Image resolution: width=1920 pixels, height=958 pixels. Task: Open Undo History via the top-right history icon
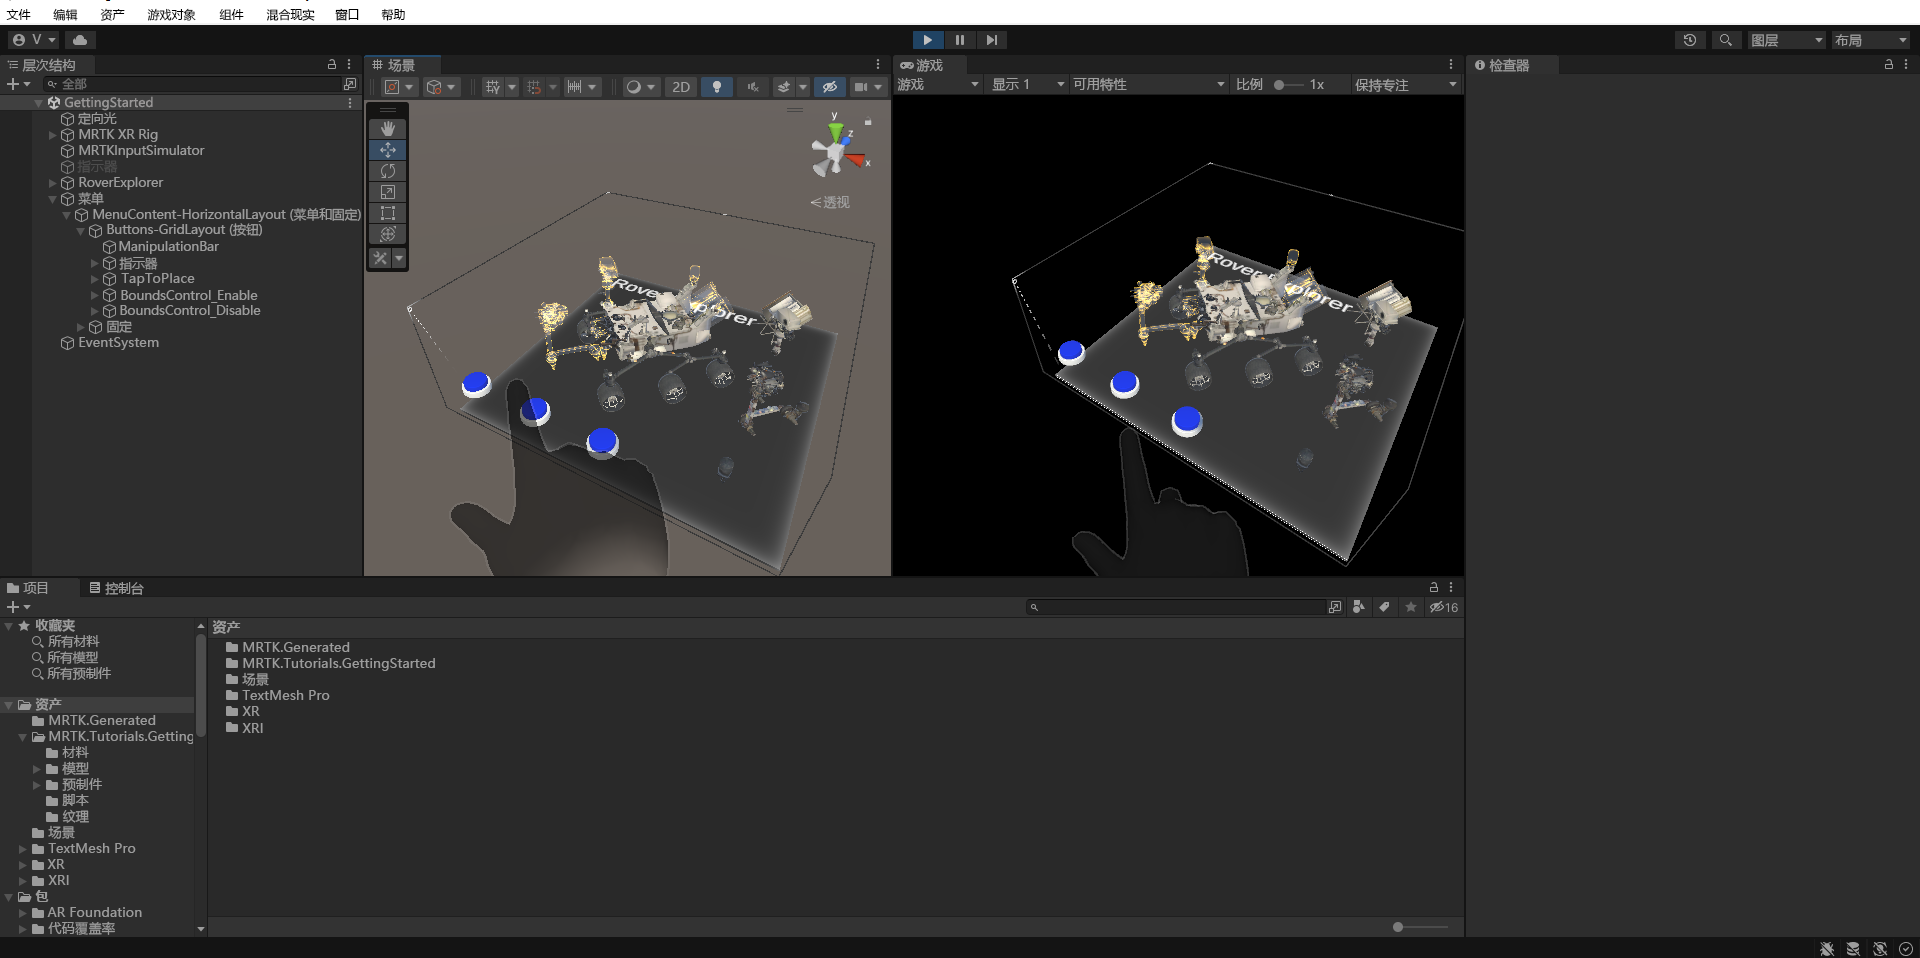click(1690, 40)
